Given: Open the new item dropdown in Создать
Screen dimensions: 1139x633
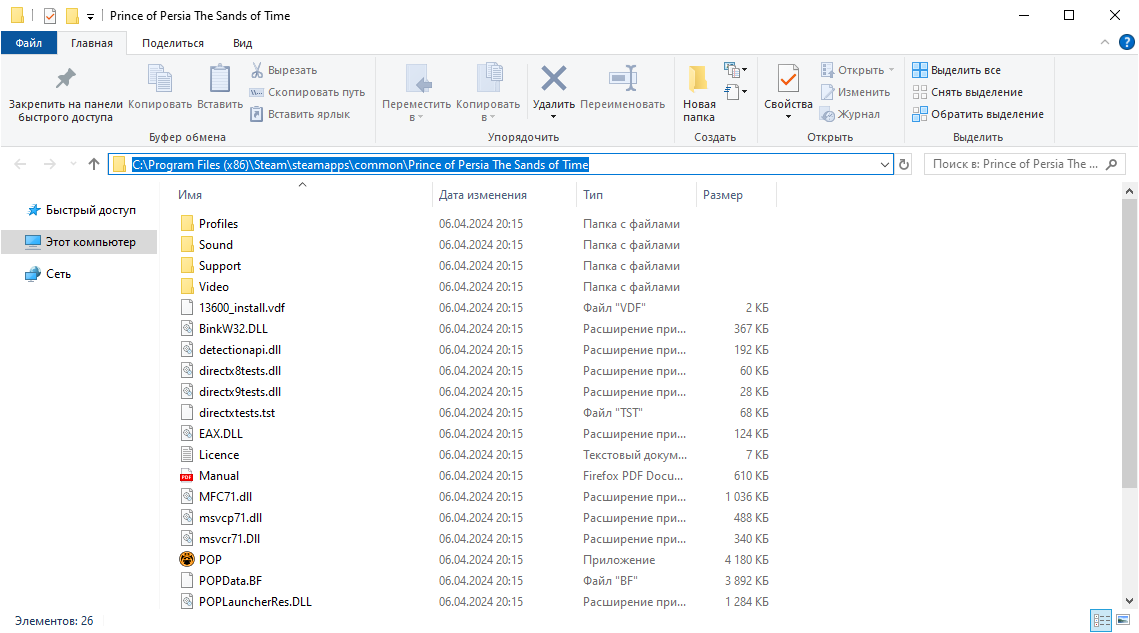Looking at the screenshot, I should (x=736, y=70).
